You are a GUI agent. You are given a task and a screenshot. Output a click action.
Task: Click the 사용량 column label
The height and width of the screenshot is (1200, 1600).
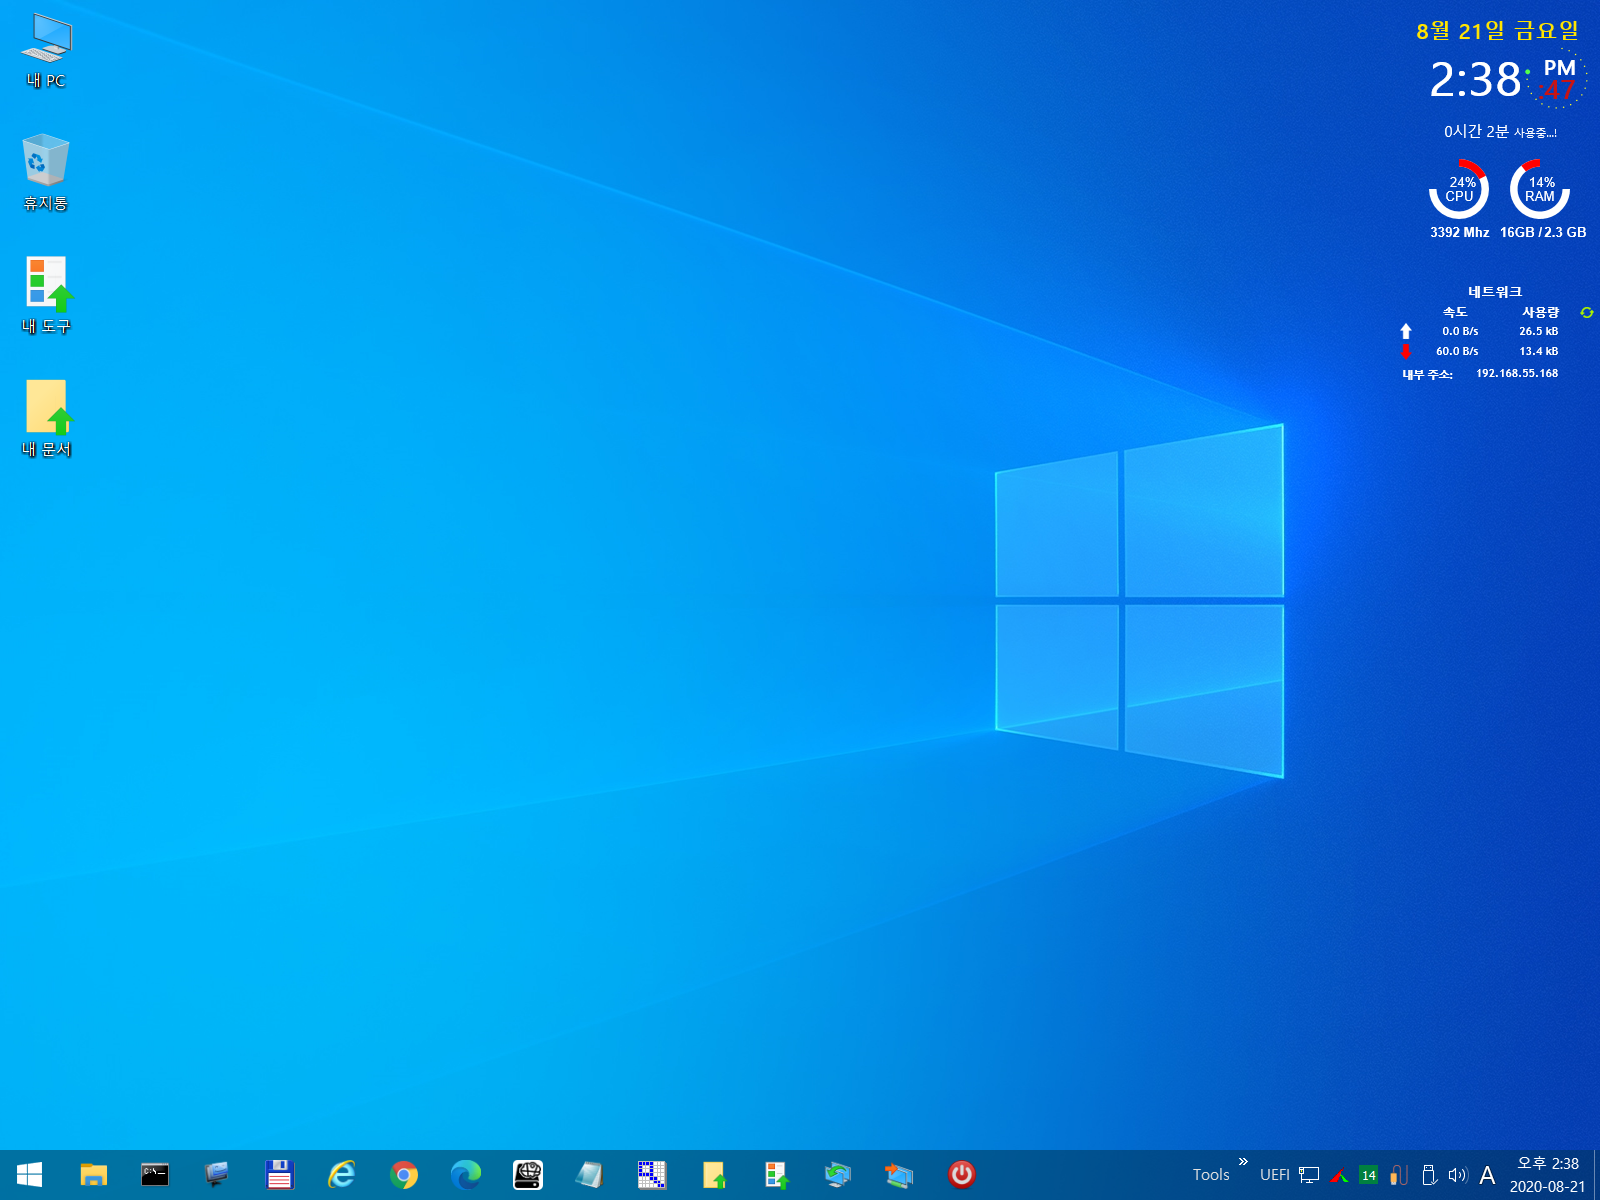pos(1540,313)
